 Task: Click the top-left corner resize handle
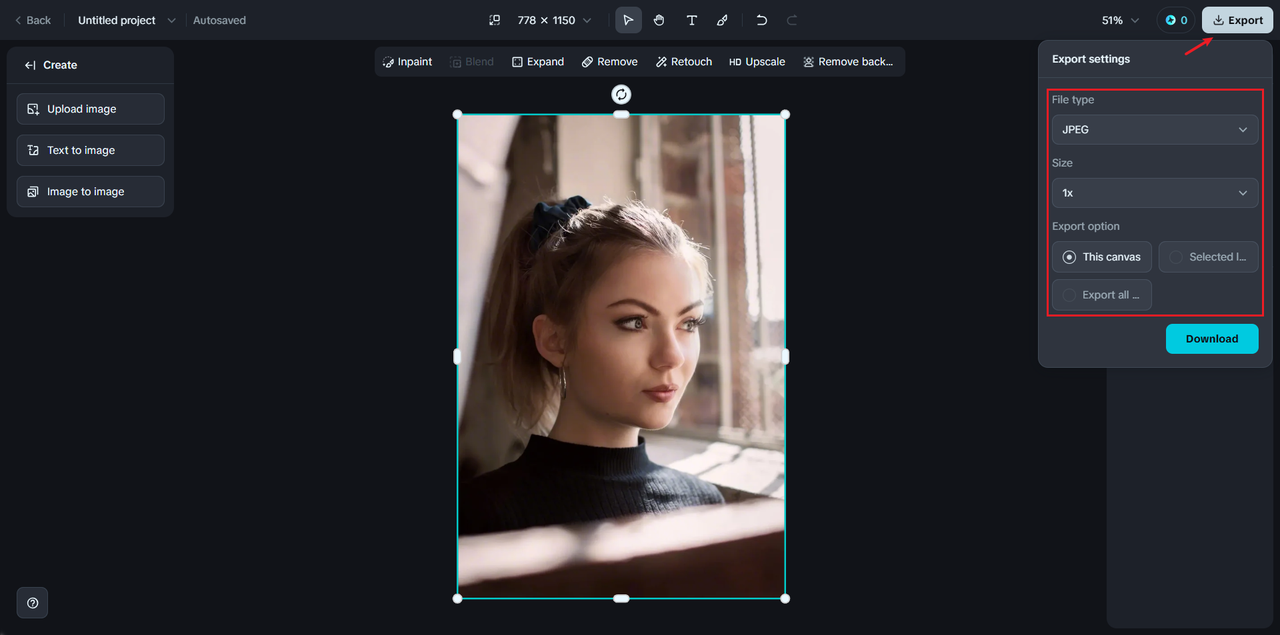[458, 114]
